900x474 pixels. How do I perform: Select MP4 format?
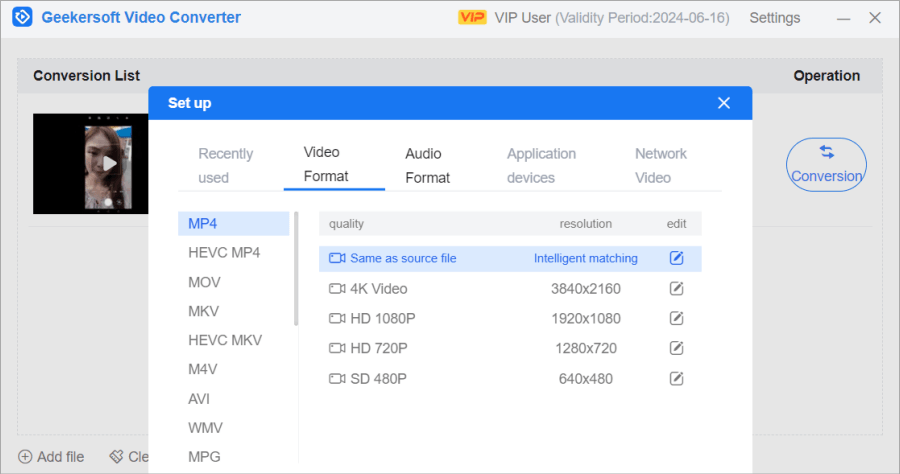coord(234,224)
